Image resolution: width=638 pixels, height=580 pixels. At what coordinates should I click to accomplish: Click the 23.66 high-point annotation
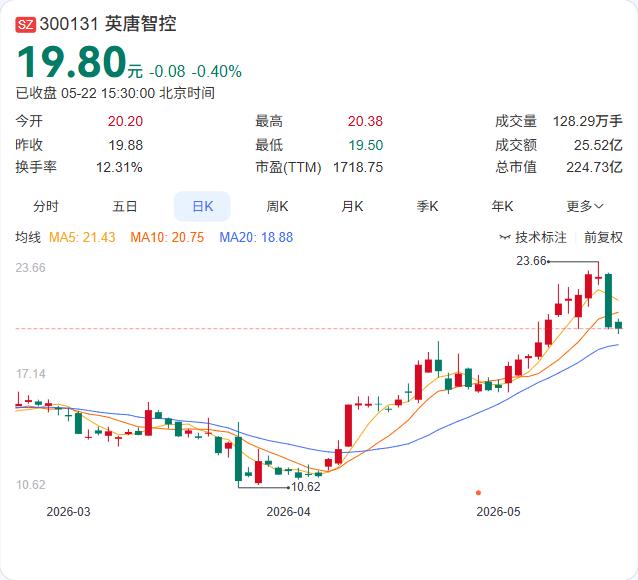[531, 261]
